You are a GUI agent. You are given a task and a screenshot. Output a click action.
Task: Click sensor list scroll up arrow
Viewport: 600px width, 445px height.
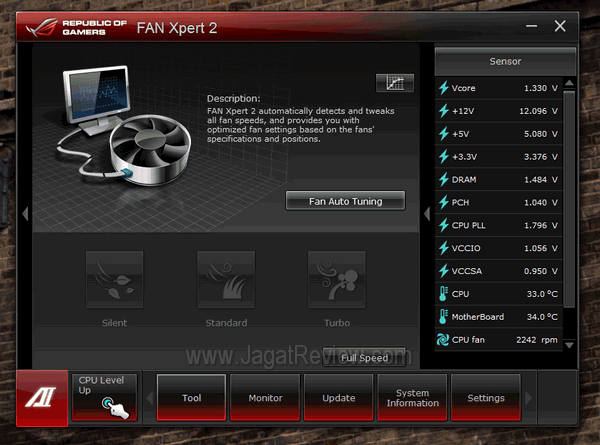click(569, 83)
